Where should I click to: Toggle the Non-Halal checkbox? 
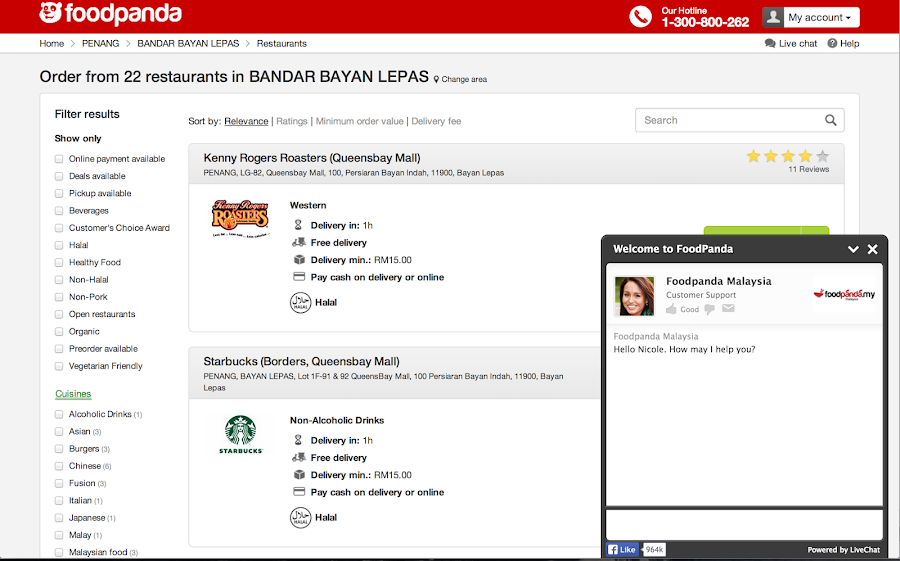coord(59,280)
